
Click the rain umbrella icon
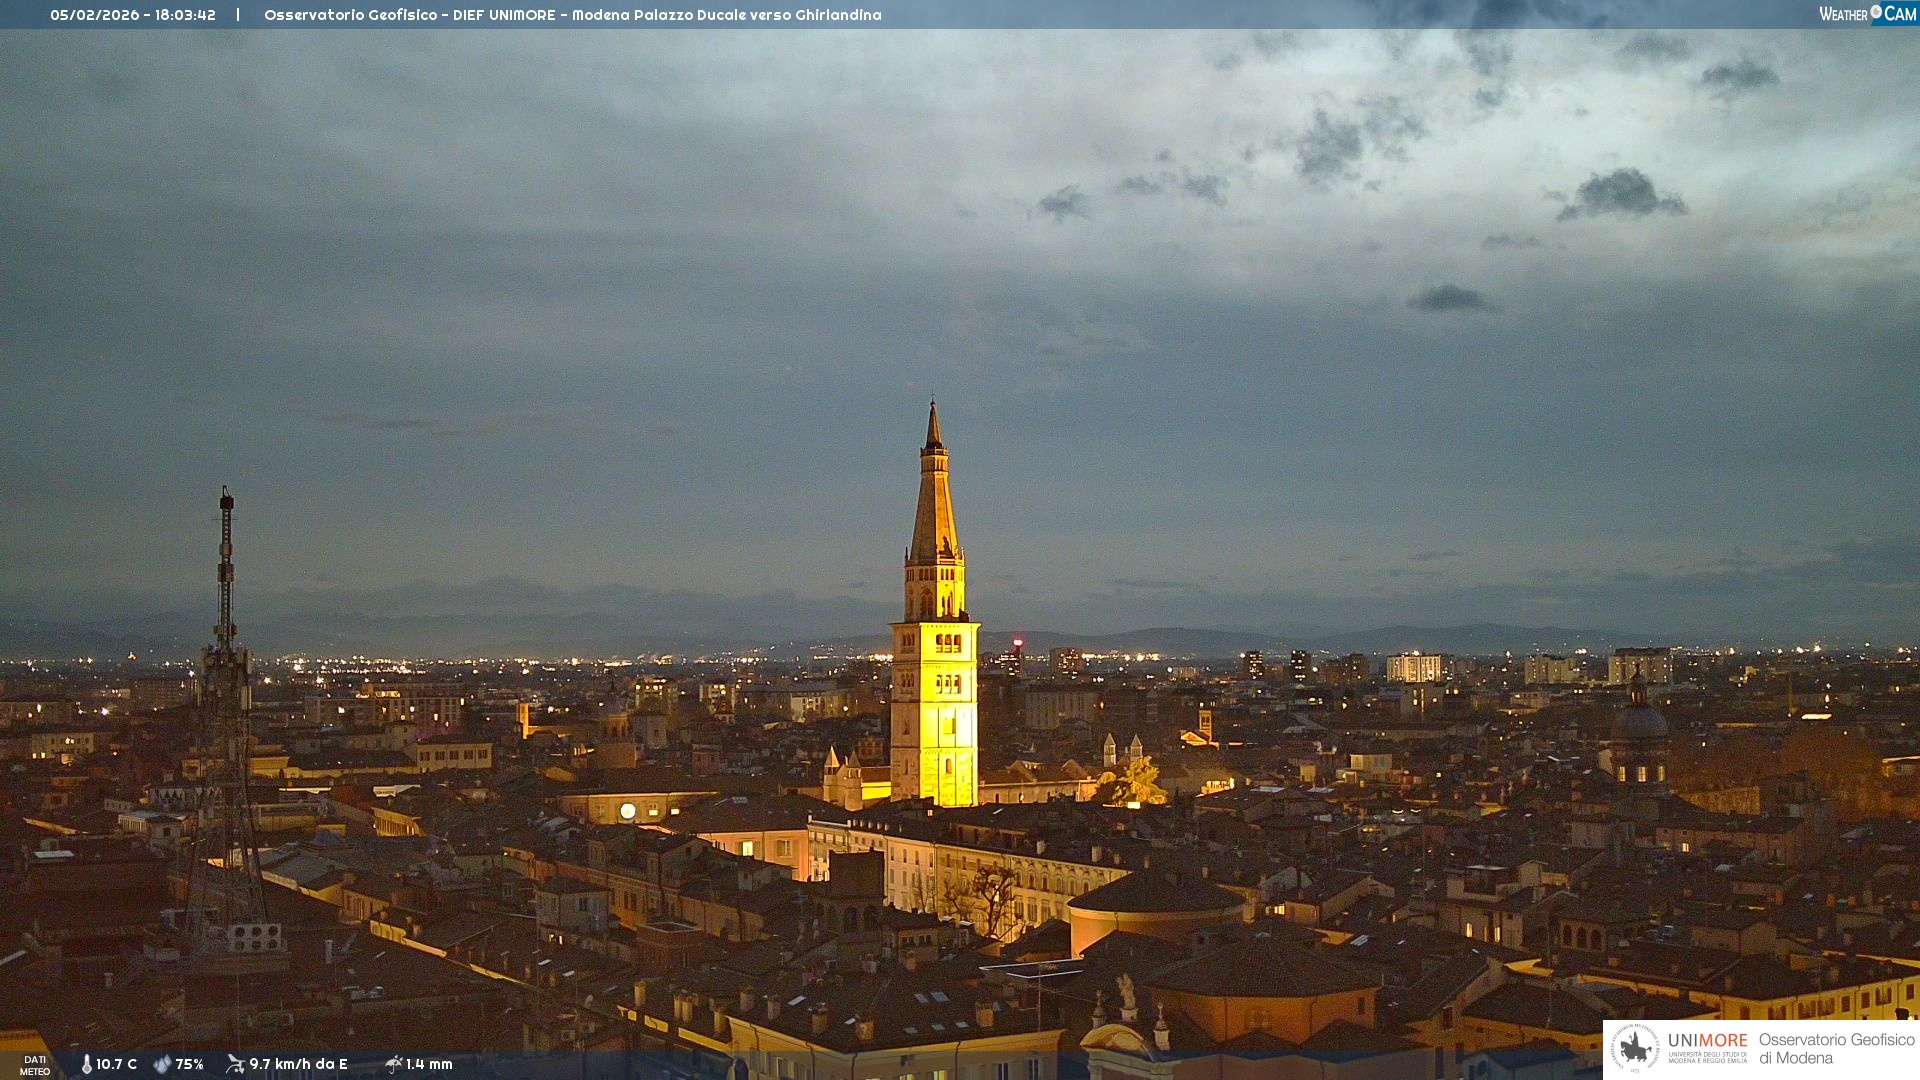click(x=393, y=1064)
